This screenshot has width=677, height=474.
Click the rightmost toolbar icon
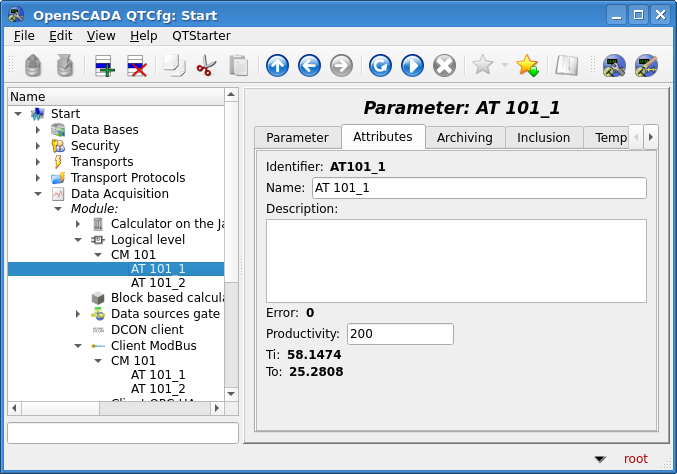pyautogui.click(x=647, y=66)
